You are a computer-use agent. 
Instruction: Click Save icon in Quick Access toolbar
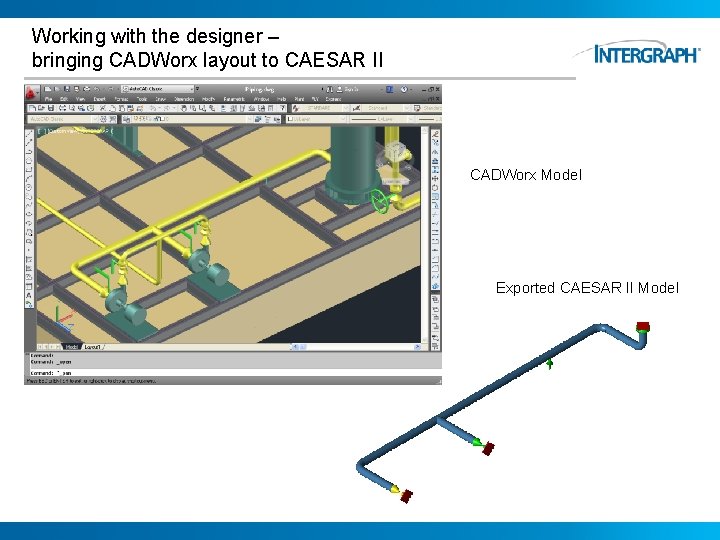pyautogui.click(x=67, y=89)
